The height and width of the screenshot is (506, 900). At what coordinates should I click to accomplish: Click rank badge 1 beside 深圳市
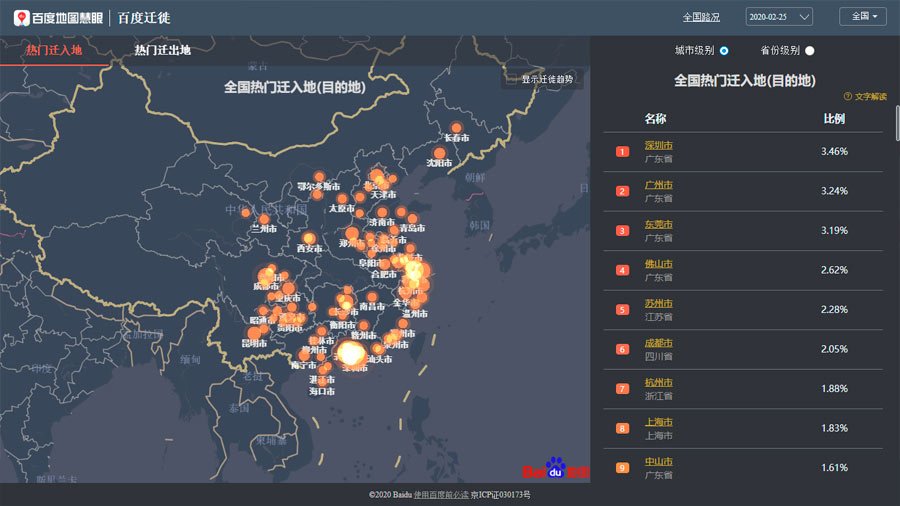[622, 151]
